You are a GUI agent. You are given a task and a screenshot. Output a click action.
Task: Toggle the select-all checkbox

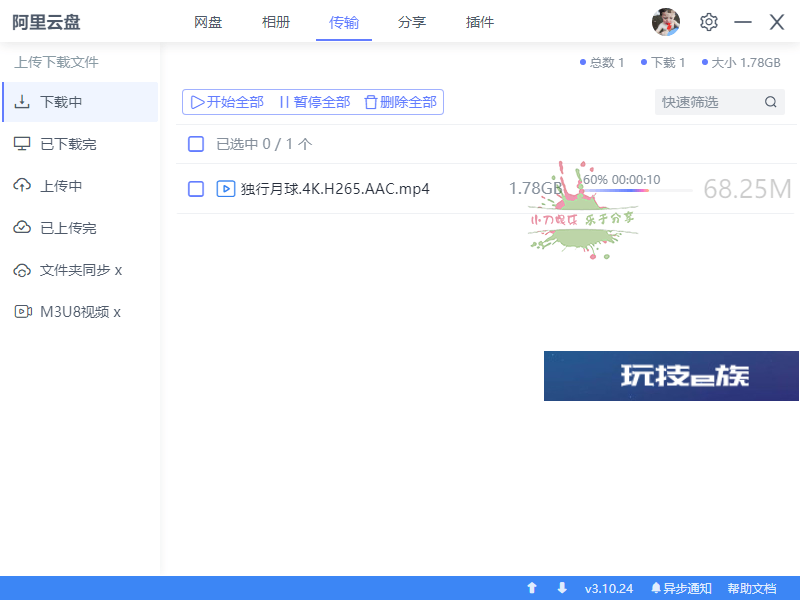point(196,144)
